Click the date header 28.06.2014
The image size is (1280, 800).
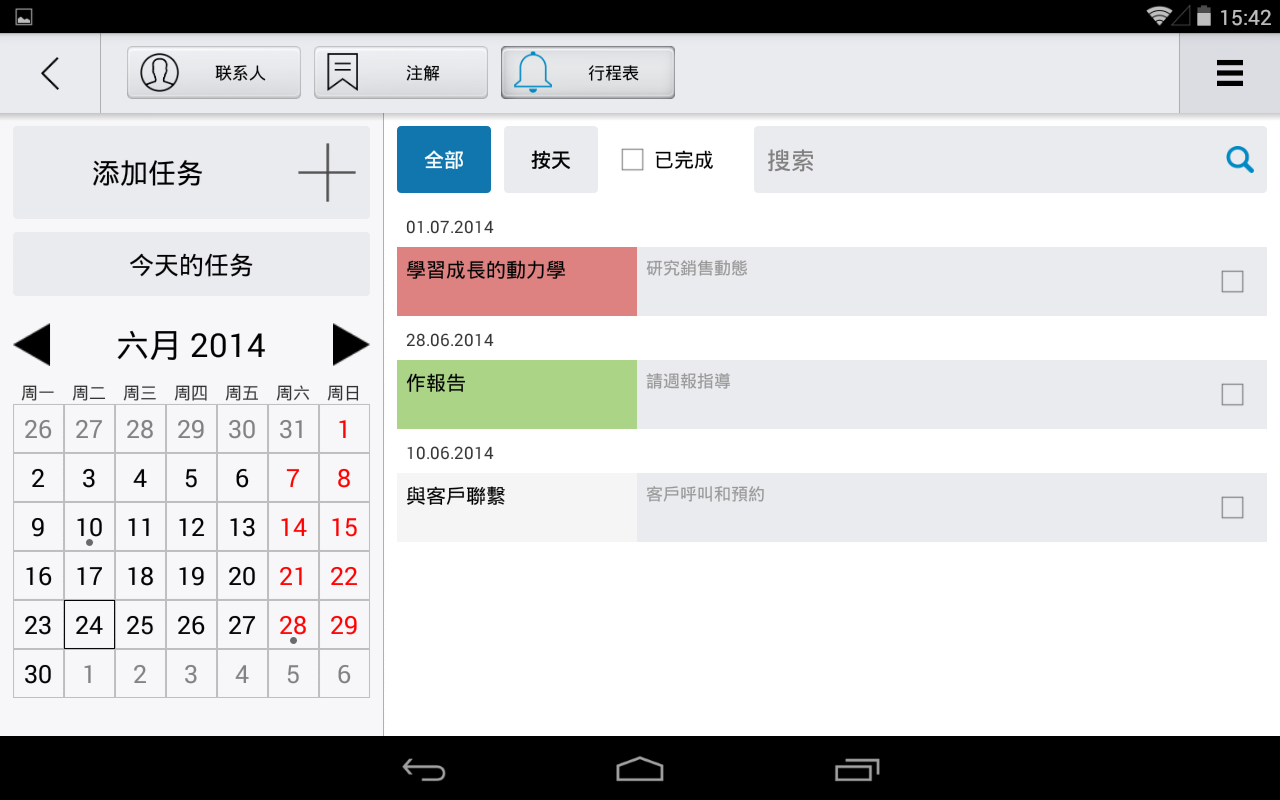pyautogui.click(x=450, y=340)
